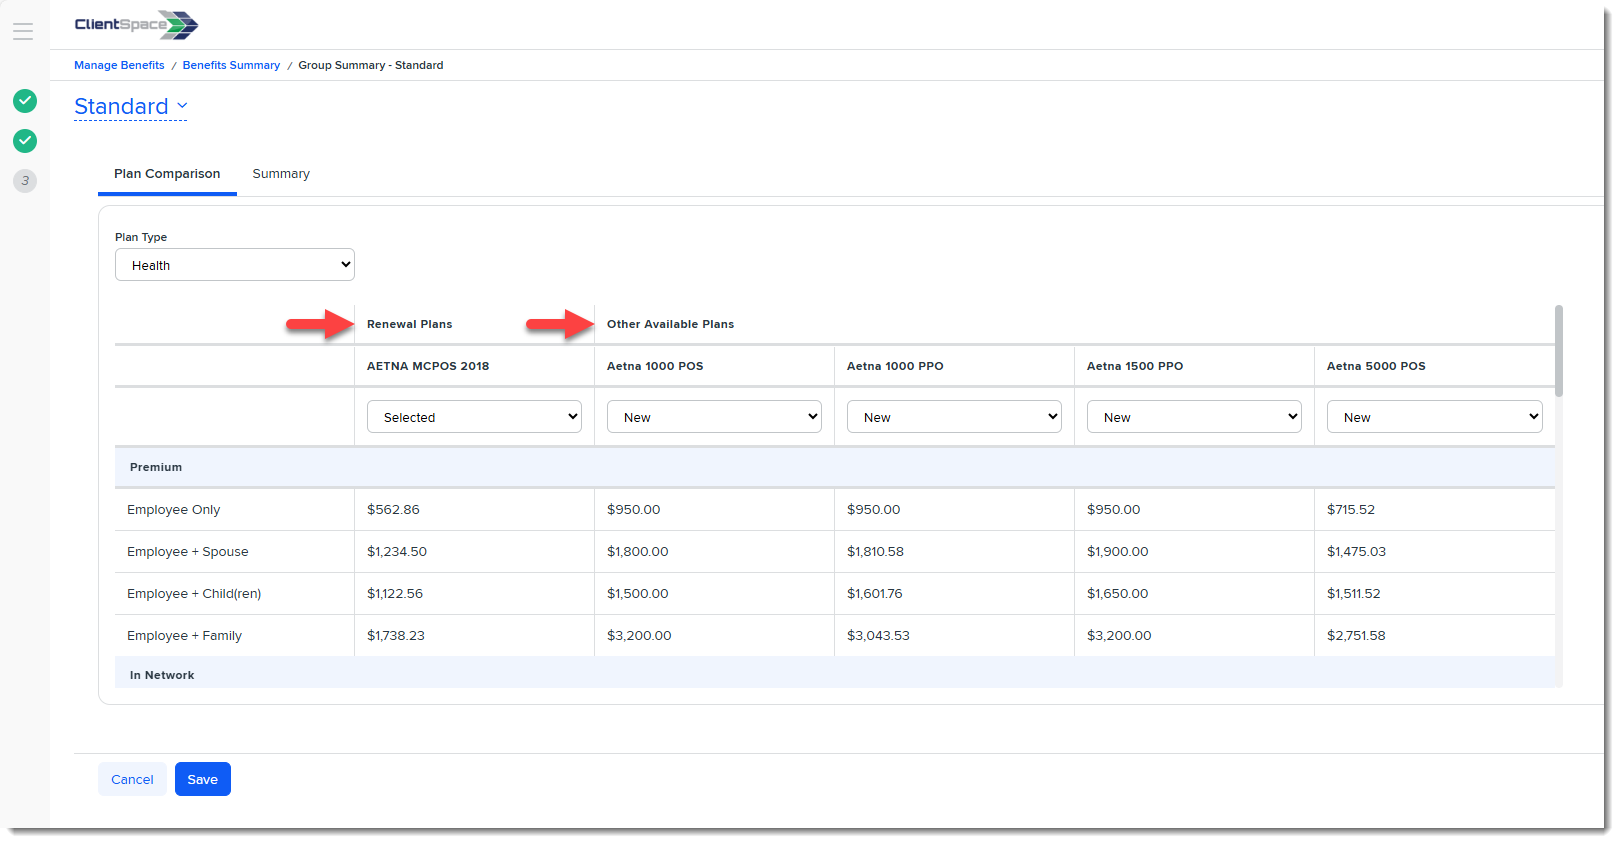Open status dropdown for Aetna 1000 PPO
This screenshot has height=843, width=1619.
(x=954, y=417)
